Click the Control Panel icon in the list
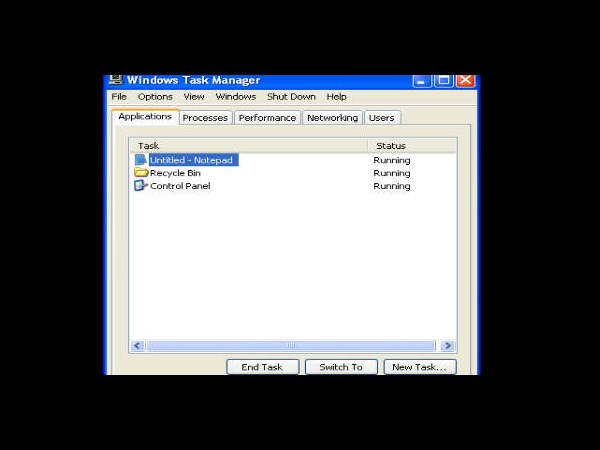This screenshot has width=600, height=450. [140, 186]
